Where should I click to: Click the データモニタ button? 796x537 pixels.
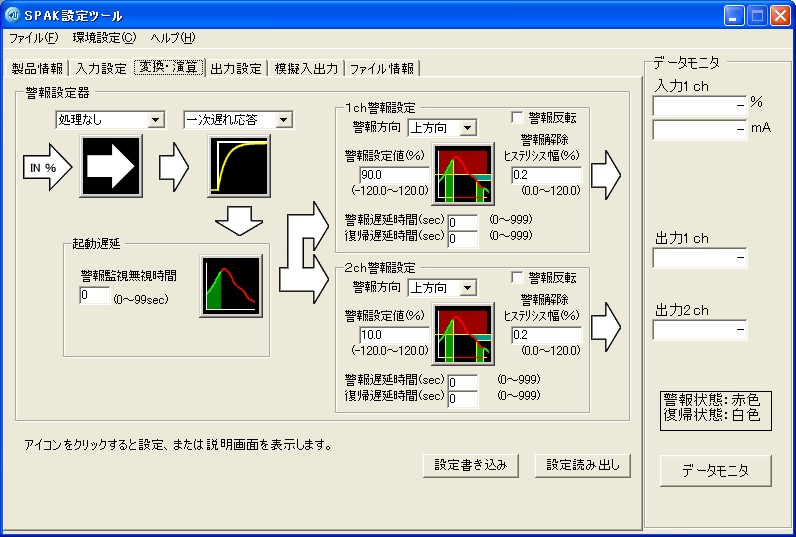point(716,470)
